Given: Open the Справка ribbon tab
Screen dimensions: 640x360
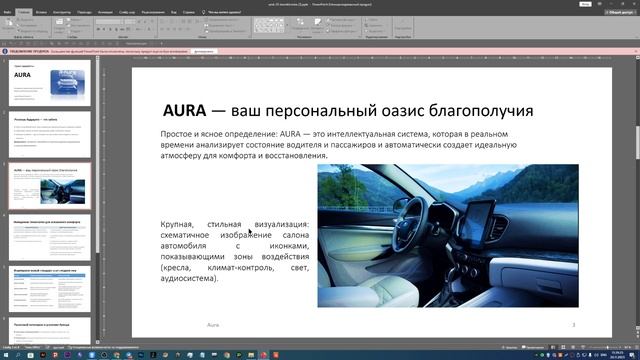Looking at the screenshot, I should pos(189,12).
